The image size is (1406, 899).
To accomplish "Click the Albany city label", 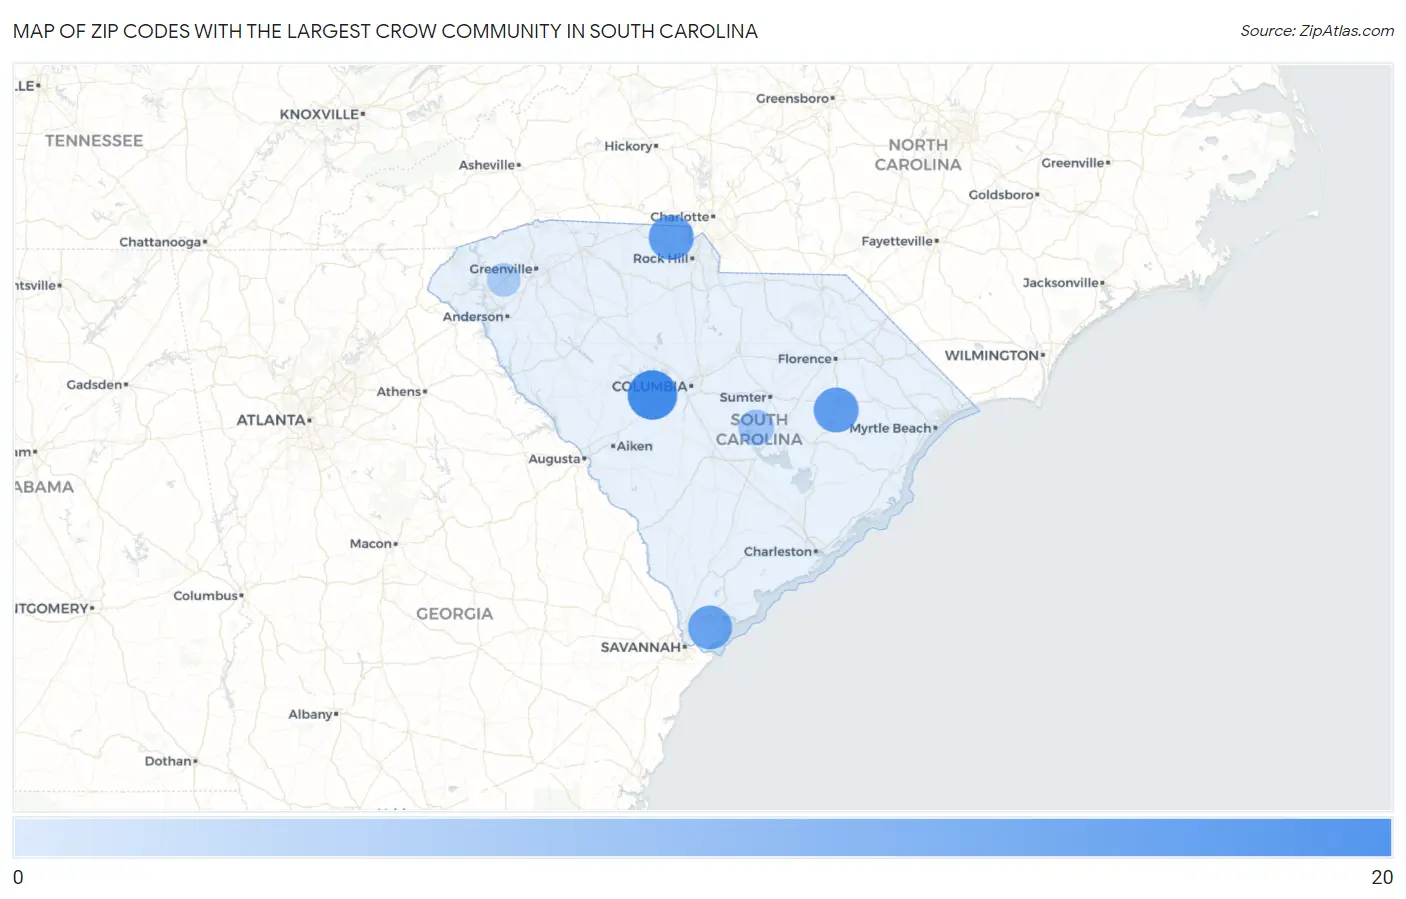I will click(312, 714).
